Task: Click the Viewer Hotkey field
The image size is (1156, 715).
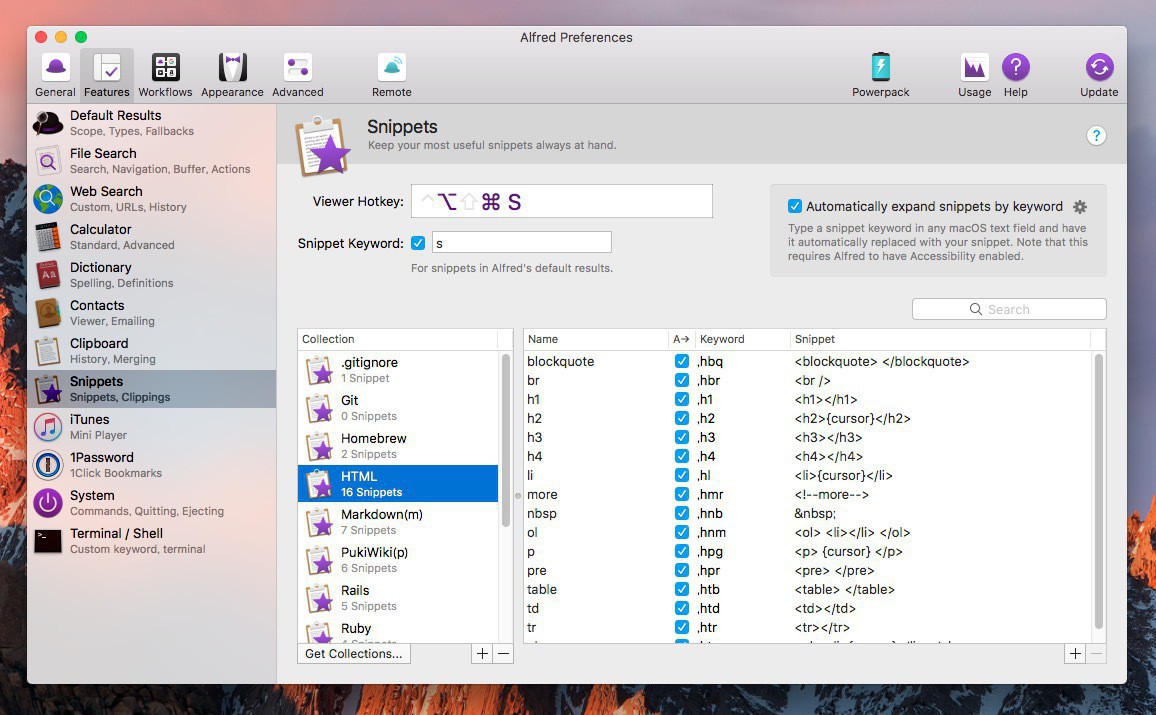Action: click(561, 202)
